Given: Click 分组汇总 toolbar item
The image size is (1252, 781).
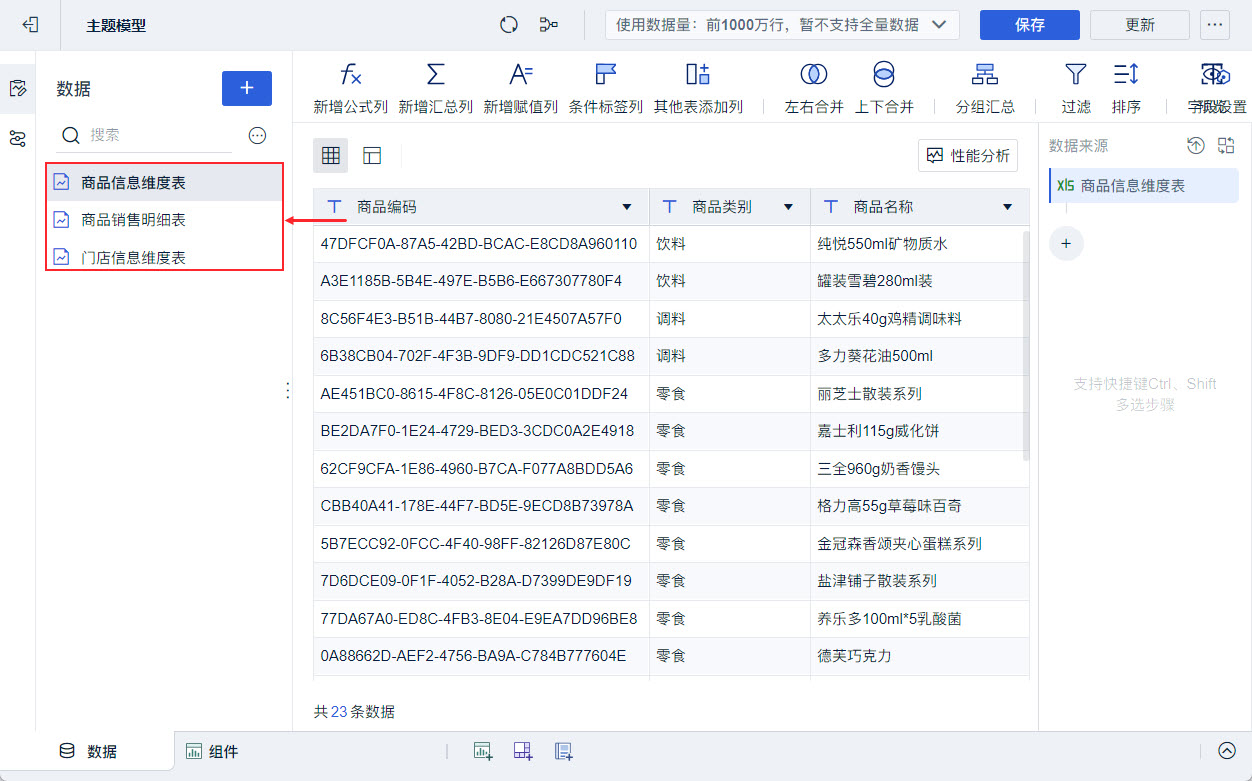Looking at the screenshot, I should (x=985, y=89).
